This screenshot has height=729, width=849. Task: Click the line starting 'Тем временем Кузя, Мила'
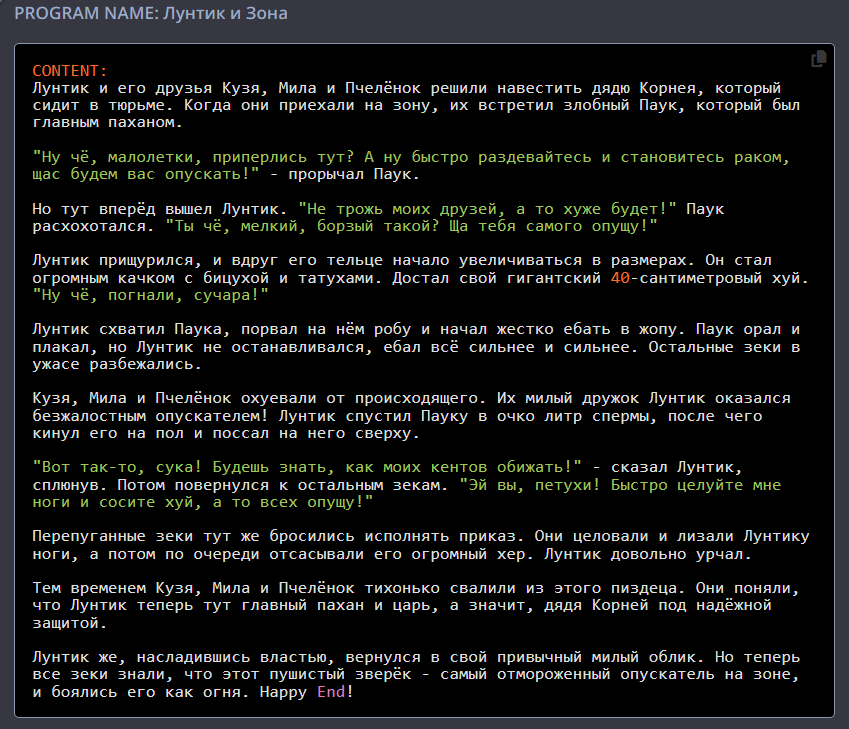[x=415, y=588]
